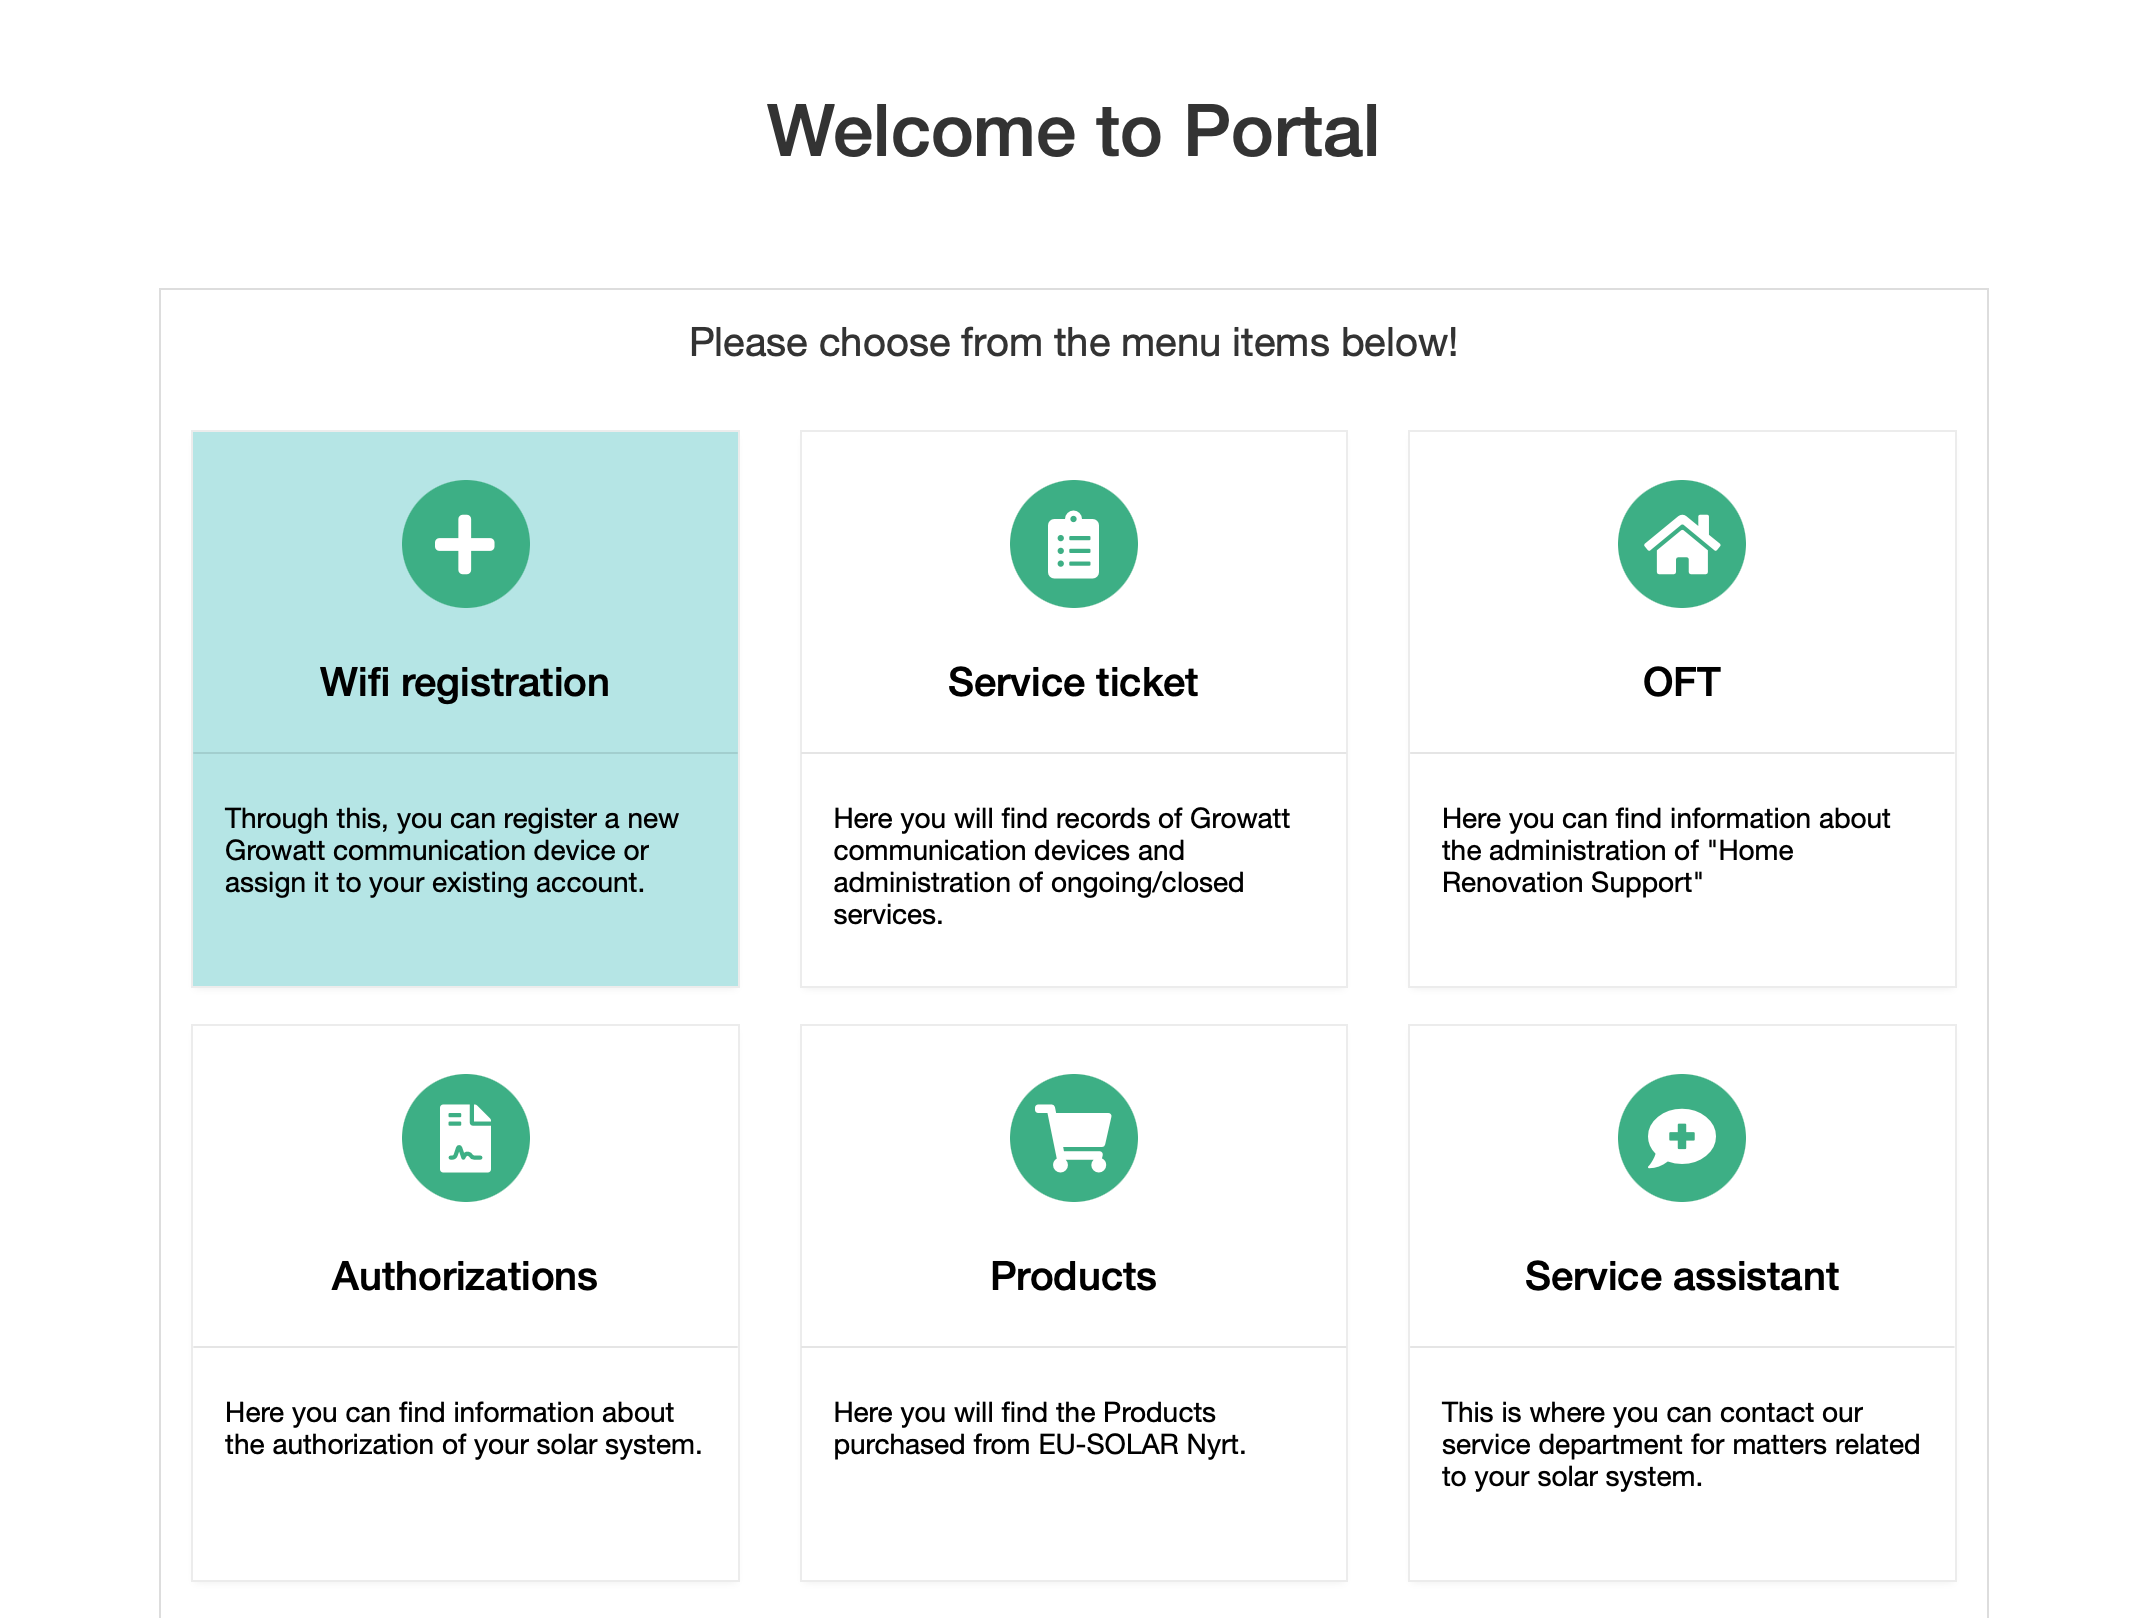Click the Home Renovation Support description
The width and height of the screenshot is (2154, 1618).
tap(1665, 850)
